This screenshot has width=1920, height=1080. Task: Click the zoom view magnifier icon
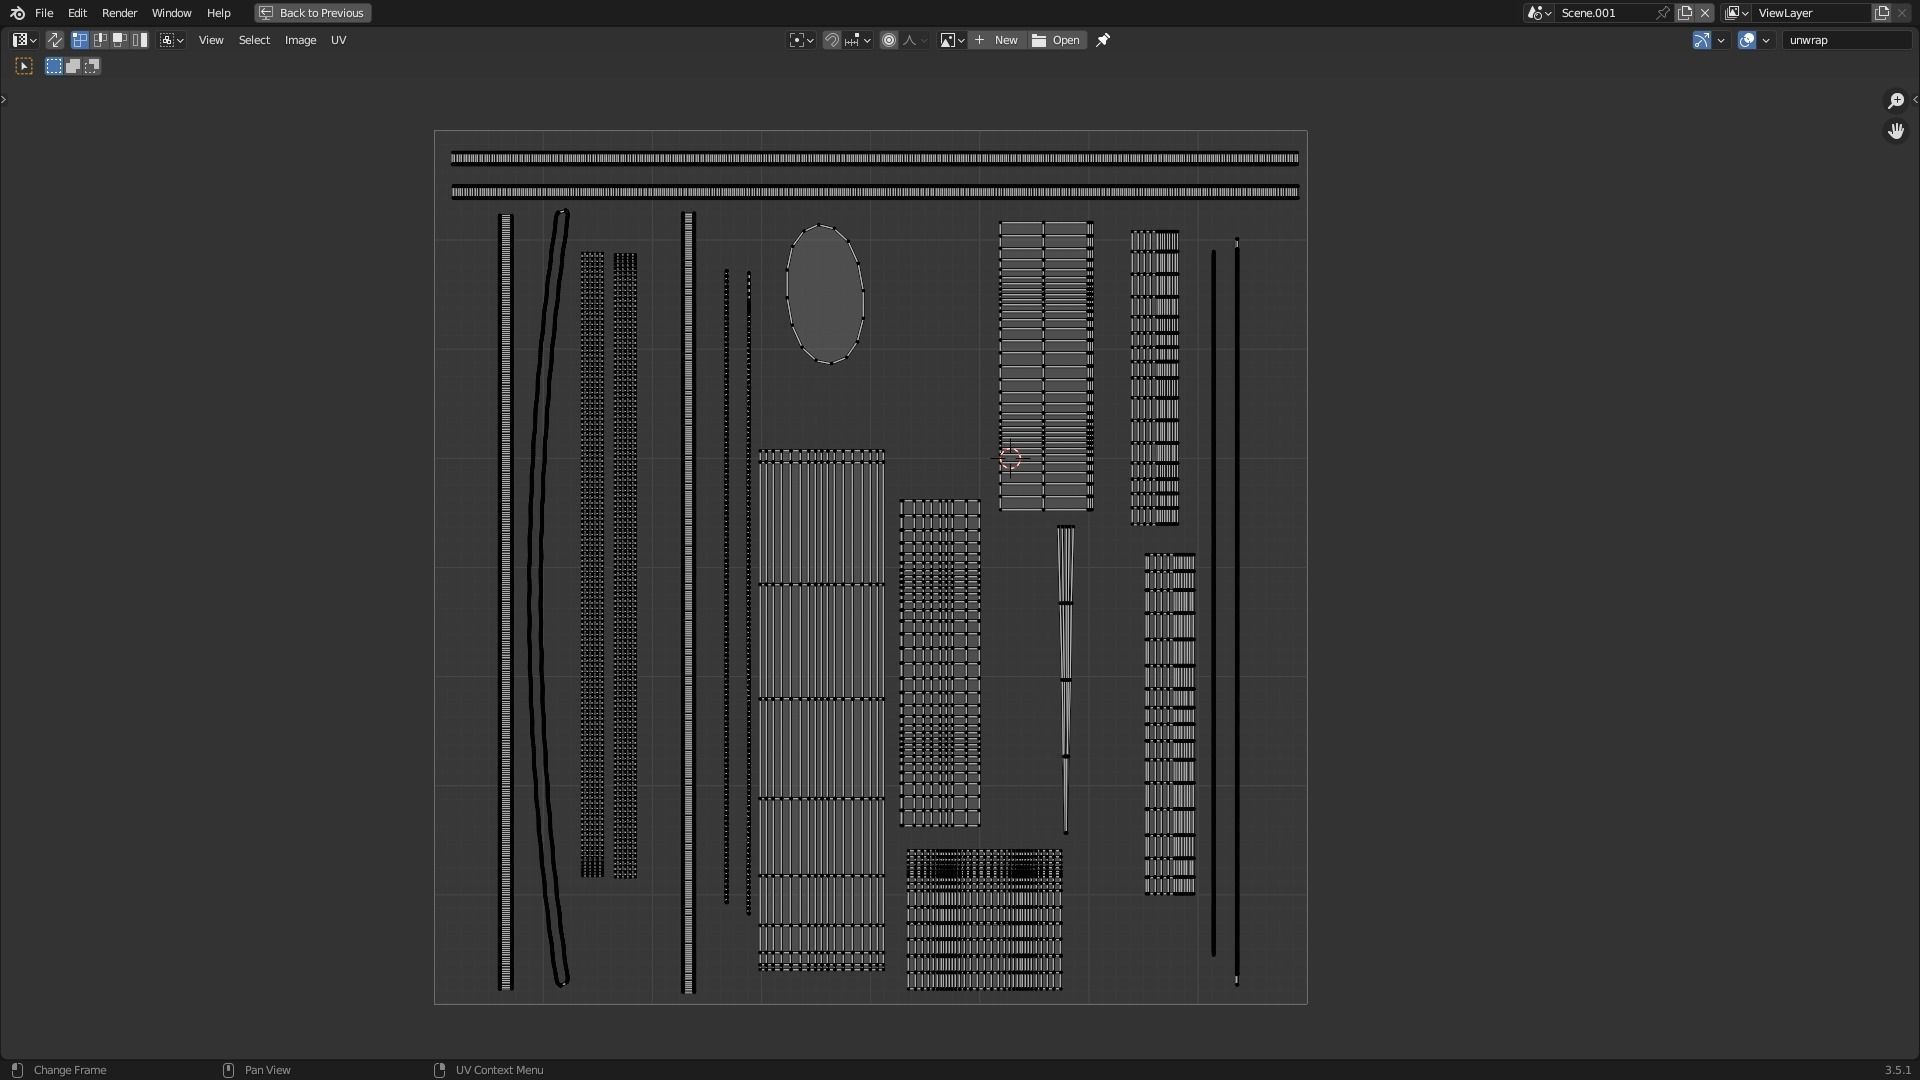tap(1895, 101)
